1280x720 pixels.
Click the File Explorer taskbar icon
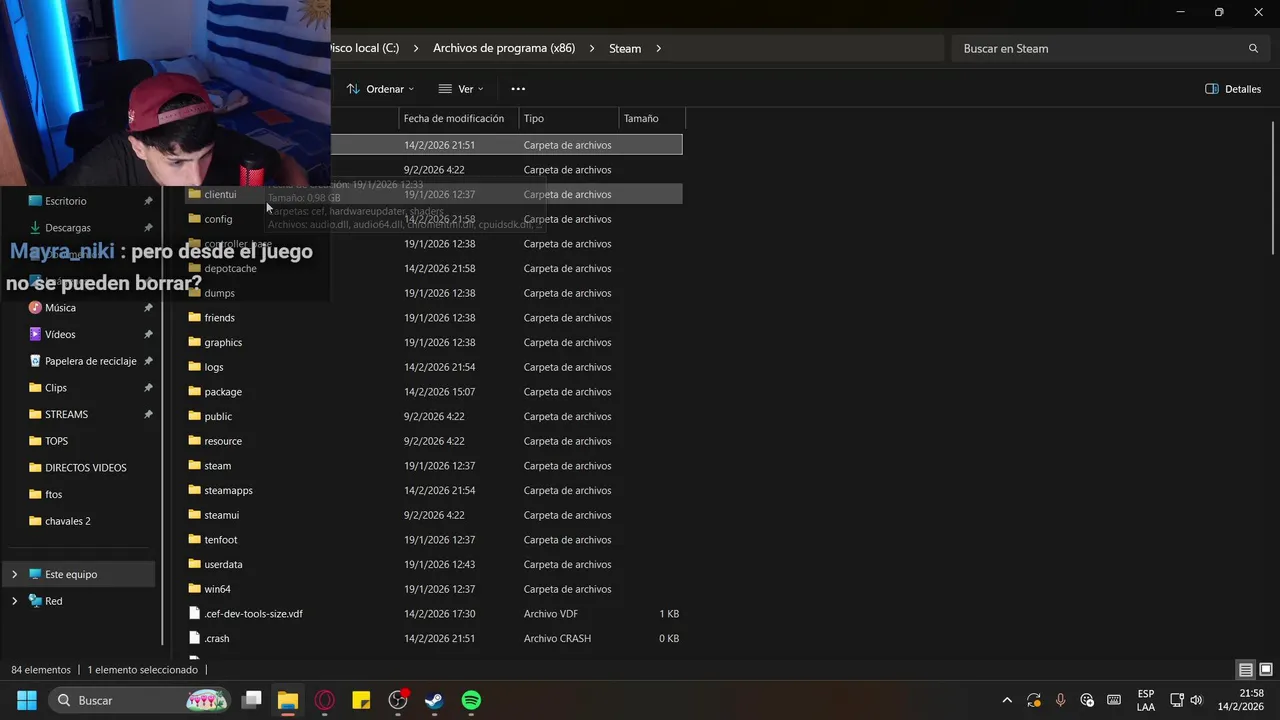click(288, 700)
